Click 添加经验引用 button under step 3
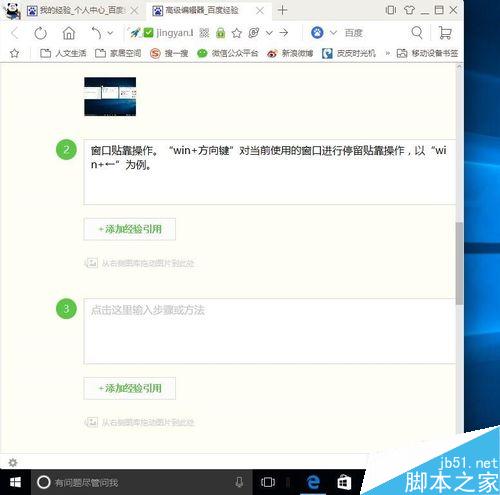The width and height of the screenshot is (500, 495). pyautogui.click(x=130, y=388)
